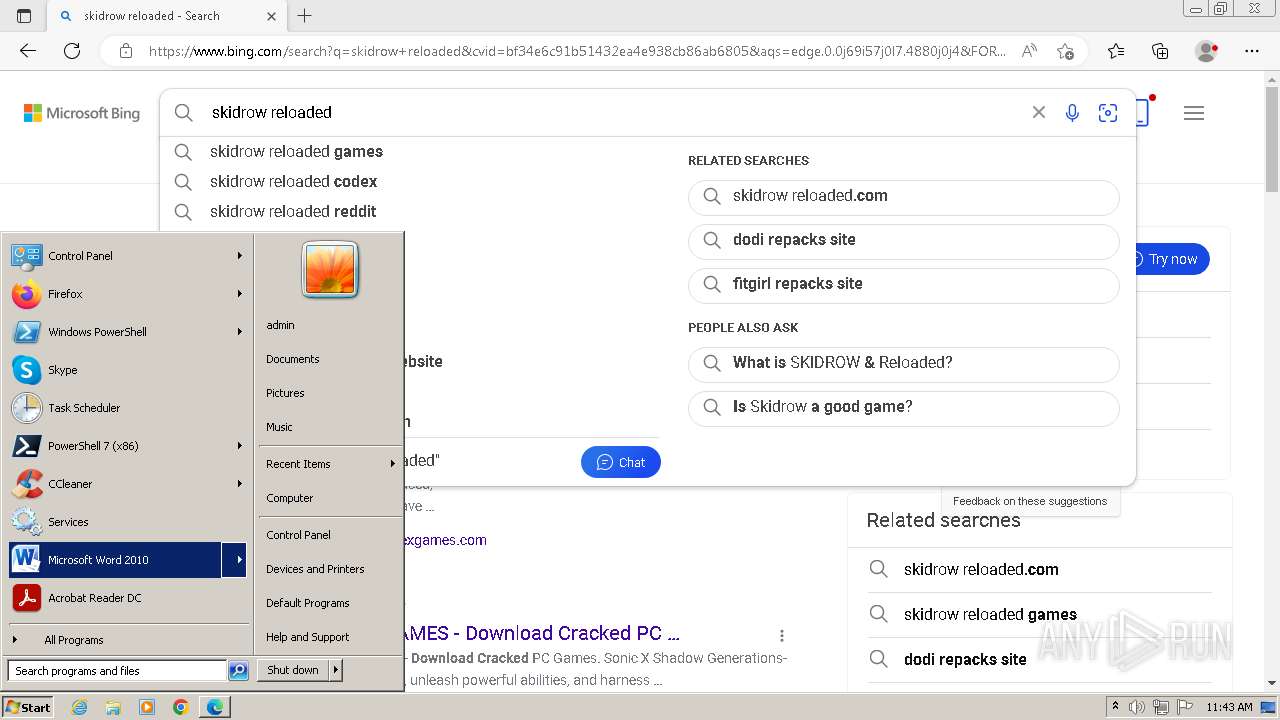The image size is (1280, 720).
Task: Open Edge settings and more menu
Action: coord(1252,51)
